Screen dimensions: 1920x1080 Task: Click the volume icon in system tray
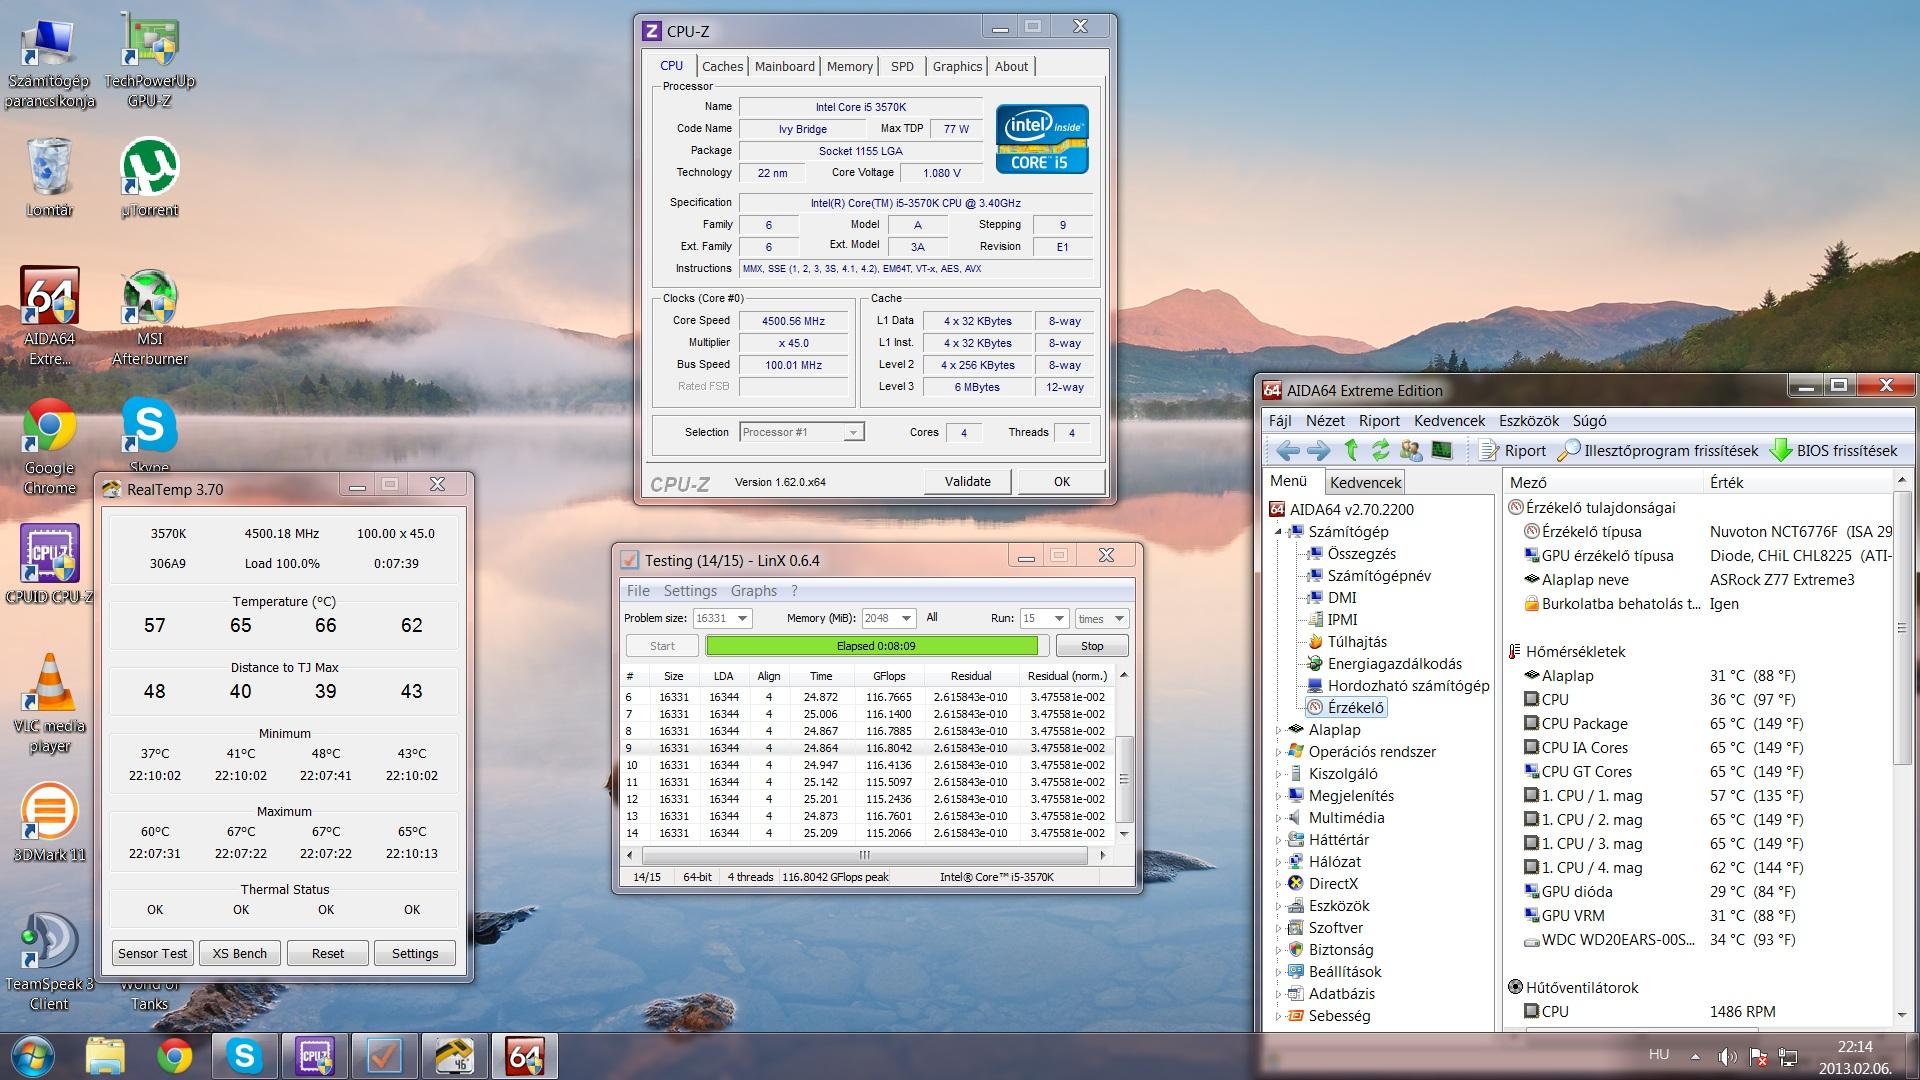point(1727,1056)
